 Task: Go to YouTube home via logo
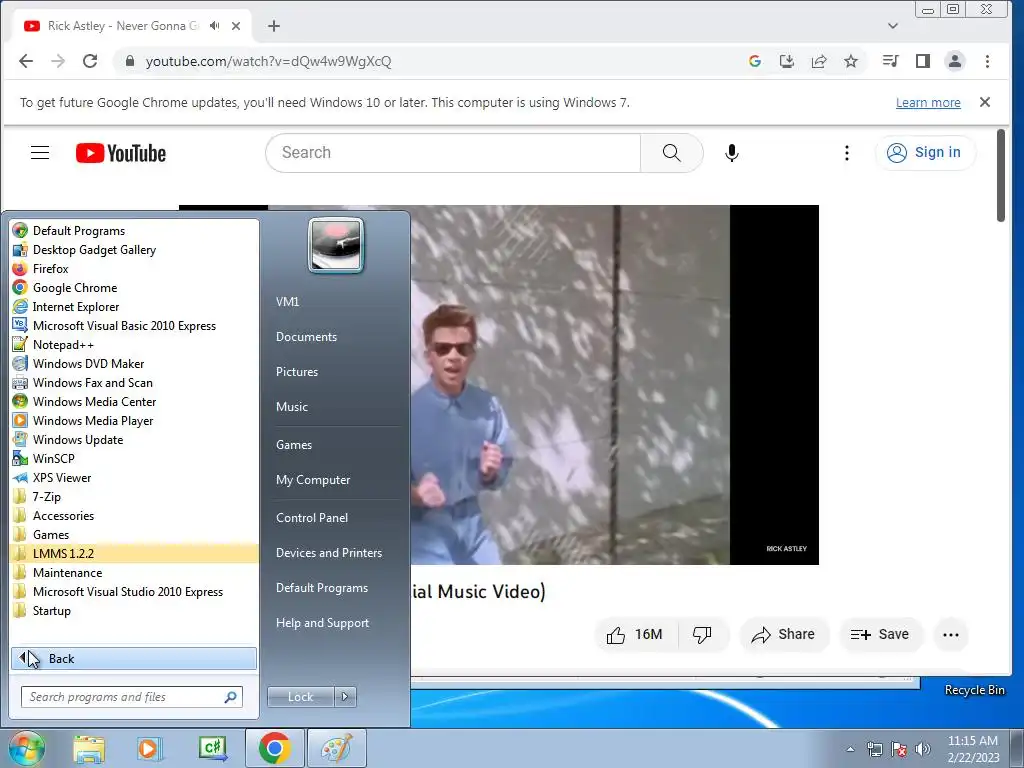(x=121, y=153)
